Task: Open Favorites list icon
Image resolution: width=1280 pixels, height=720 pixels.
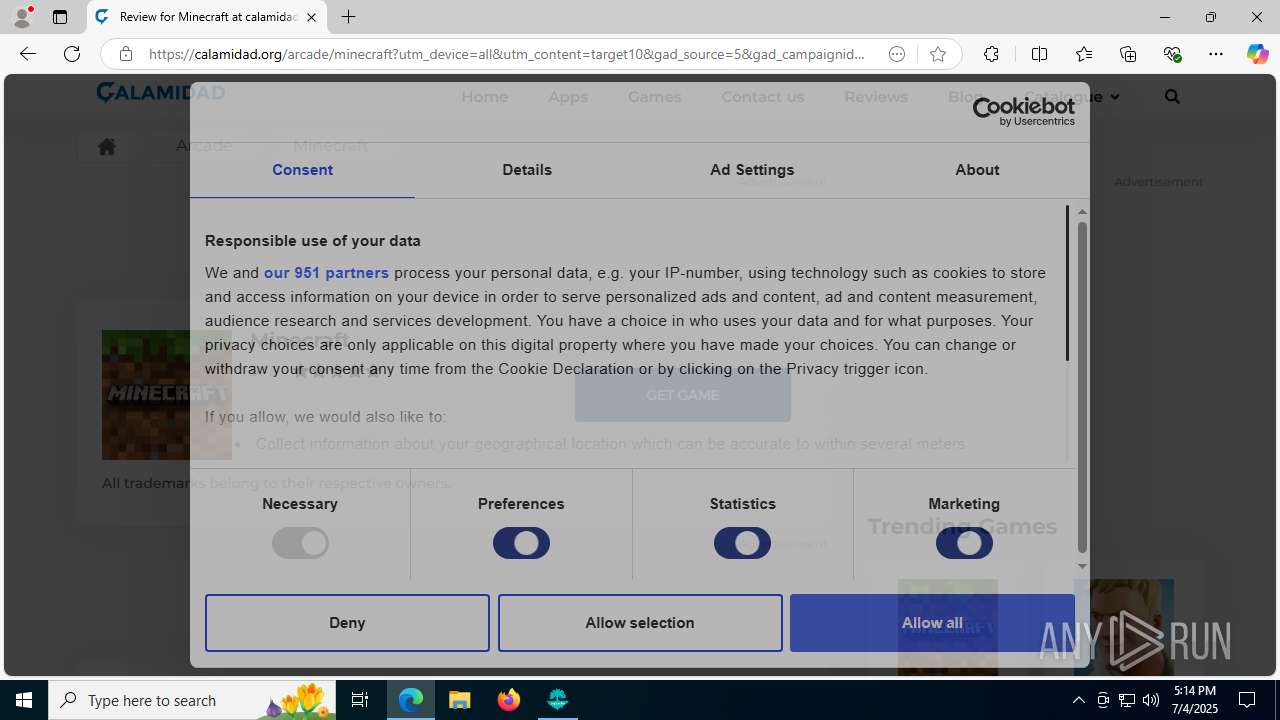Action: 1083,54
